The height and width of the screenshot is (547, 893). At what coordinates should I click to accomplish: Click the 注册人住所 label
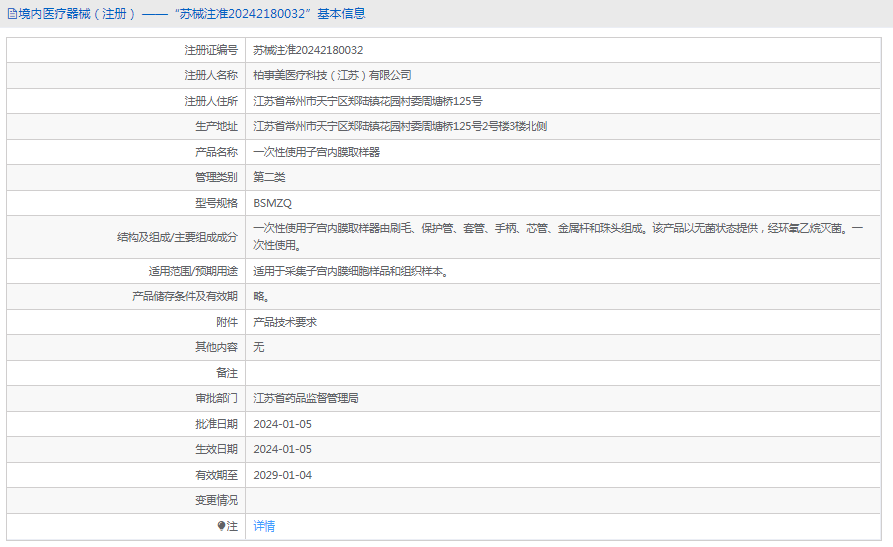[x=211, y=101]
